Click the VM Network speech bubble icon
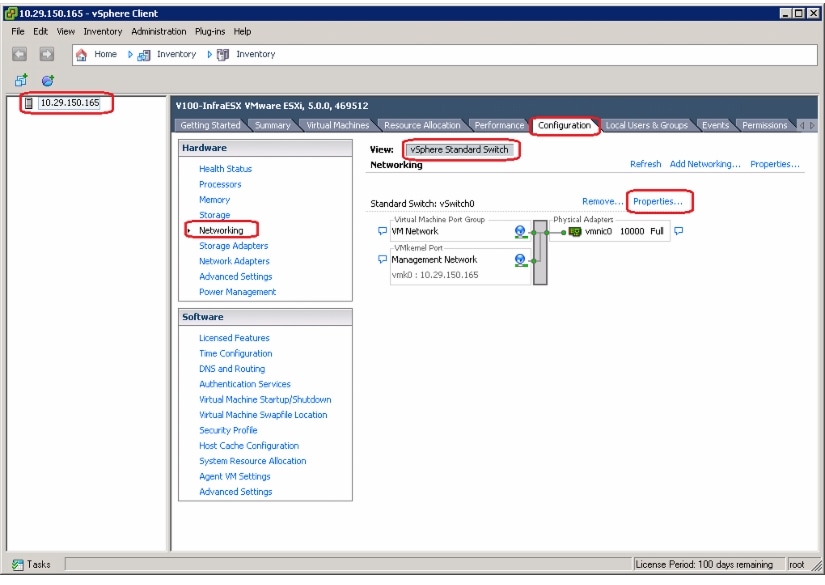 tap(383, 231)
